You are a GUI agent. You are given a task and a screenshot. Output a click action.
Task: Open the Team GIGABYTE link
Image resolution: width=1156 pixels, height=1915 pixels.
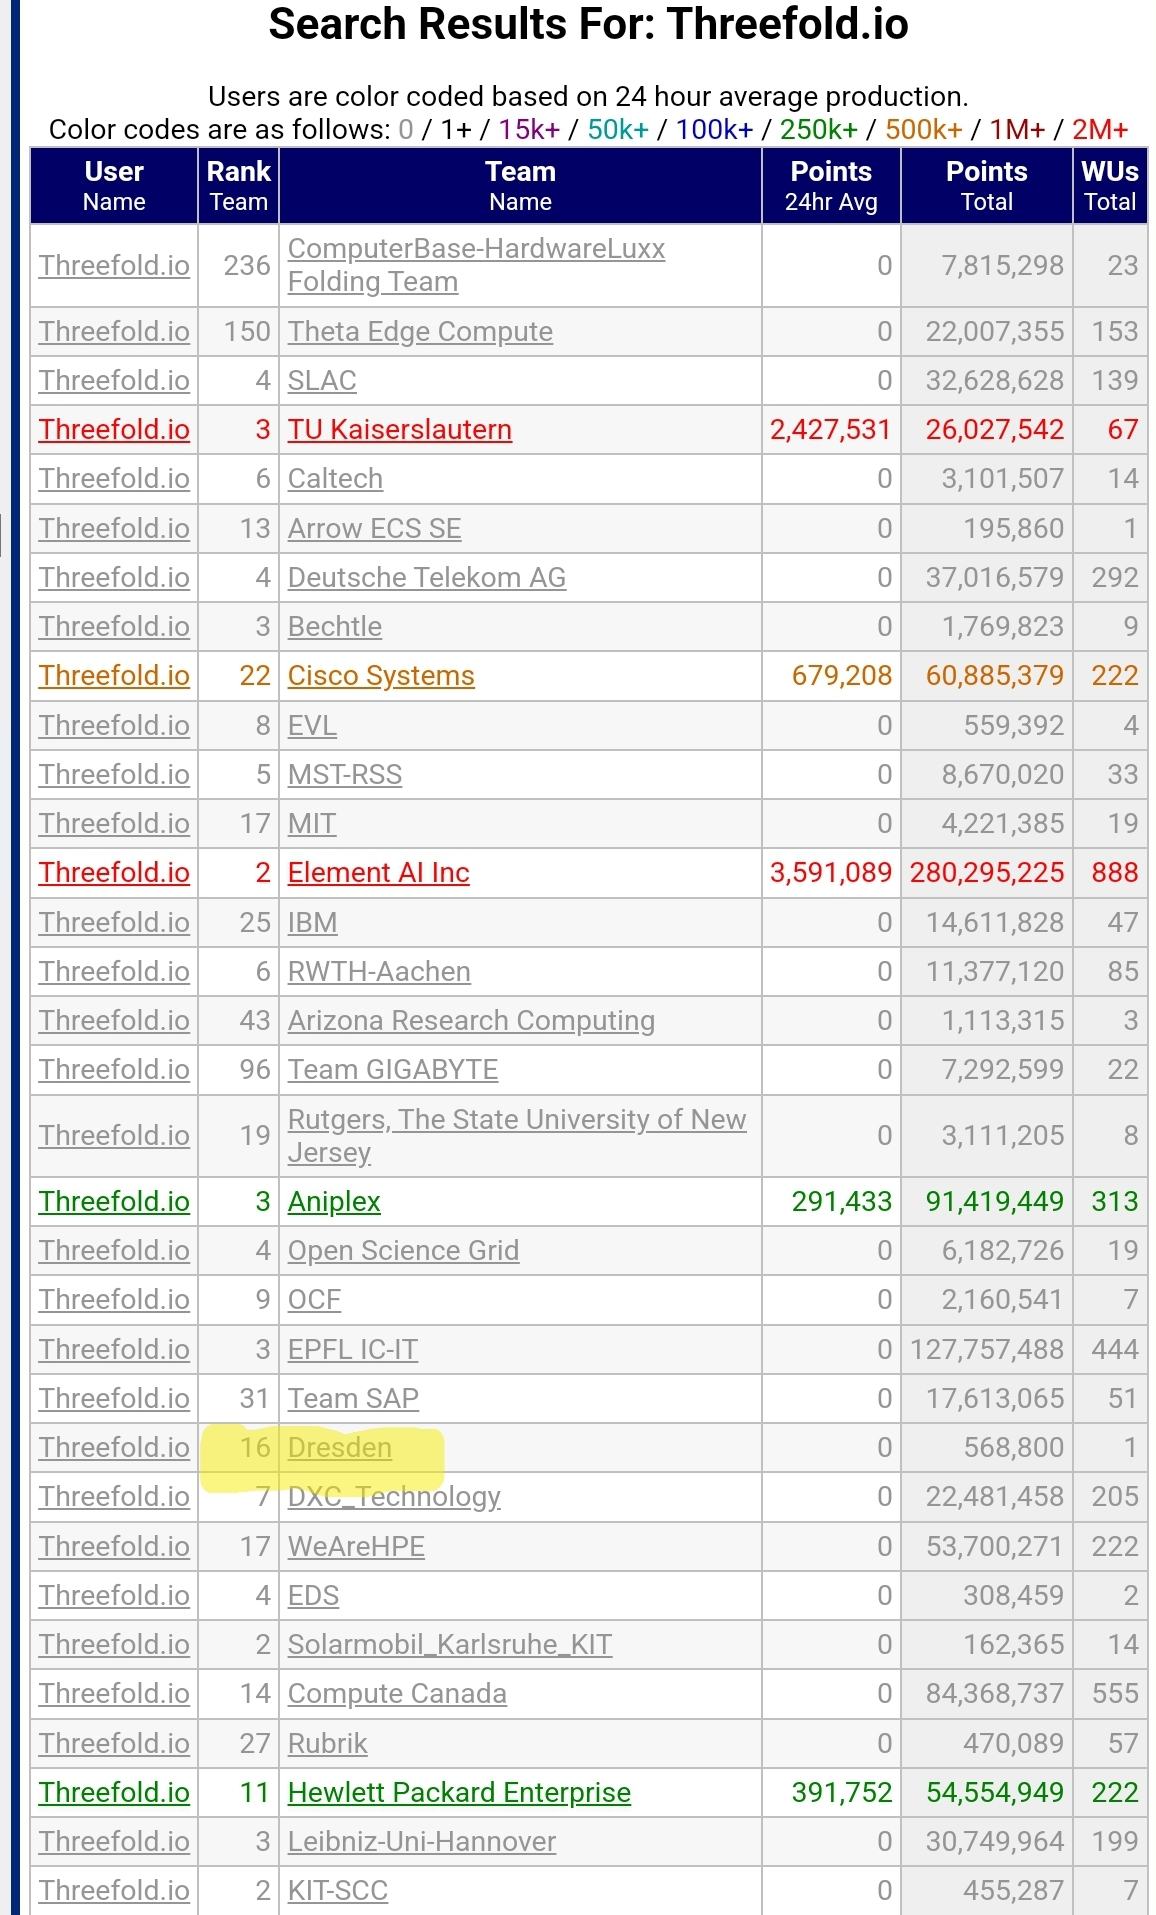pos(393,1069)
